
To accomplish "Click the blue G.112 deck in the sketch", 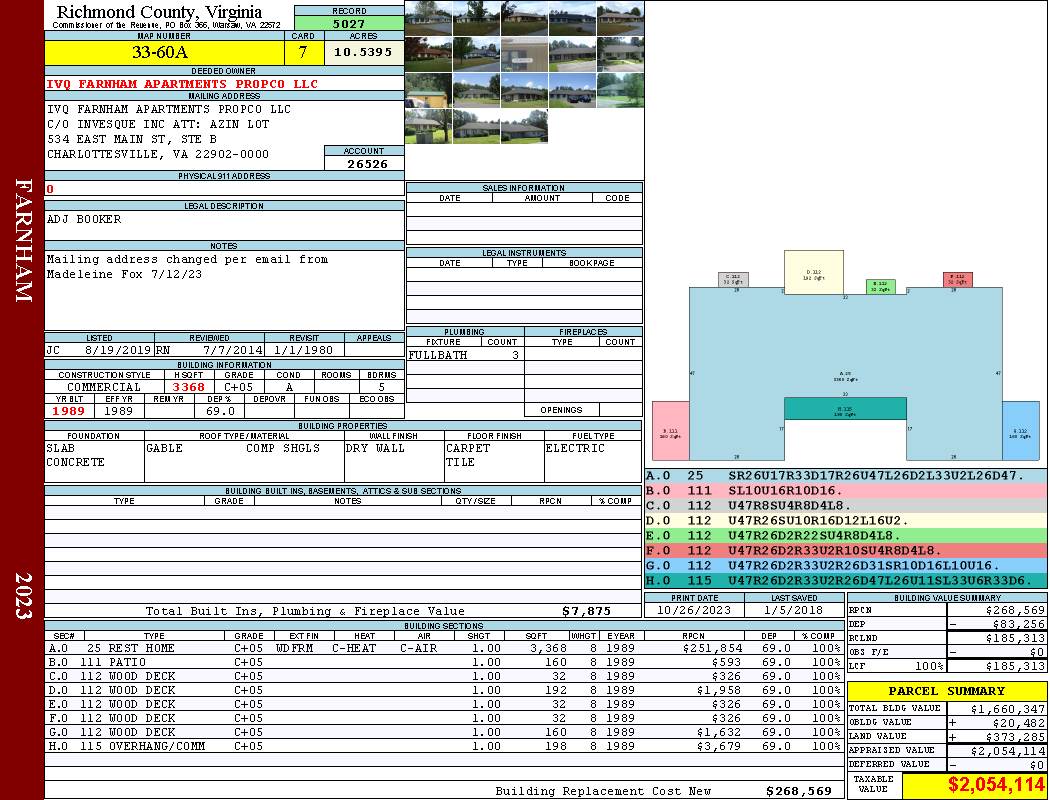I will [x=1021, y=431].
